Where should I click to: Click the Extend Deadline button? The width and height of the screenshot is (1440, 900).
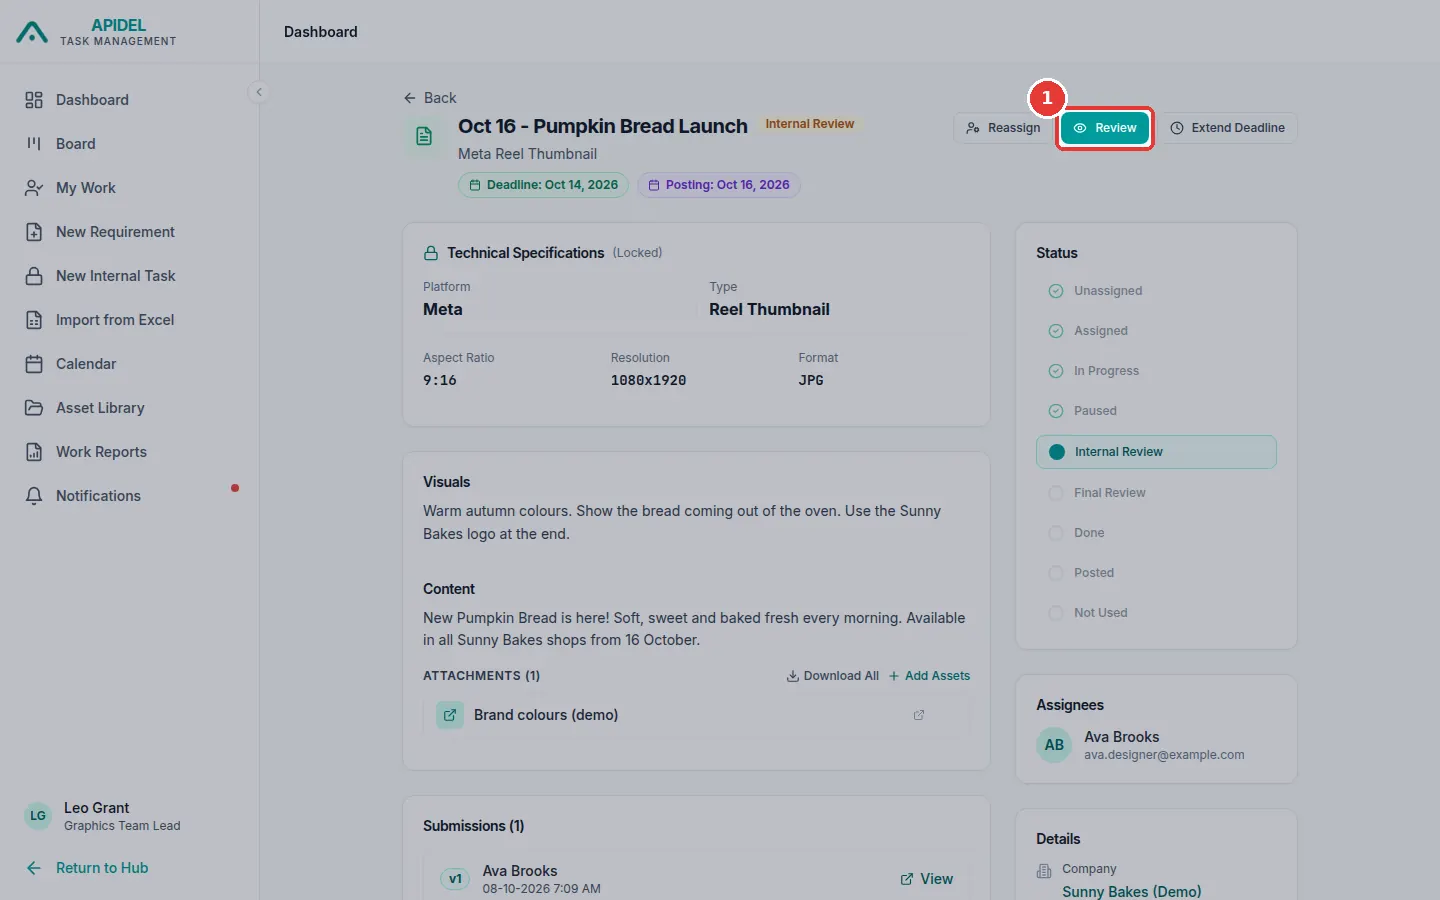pyautogui.click(x=1228, y=128)
